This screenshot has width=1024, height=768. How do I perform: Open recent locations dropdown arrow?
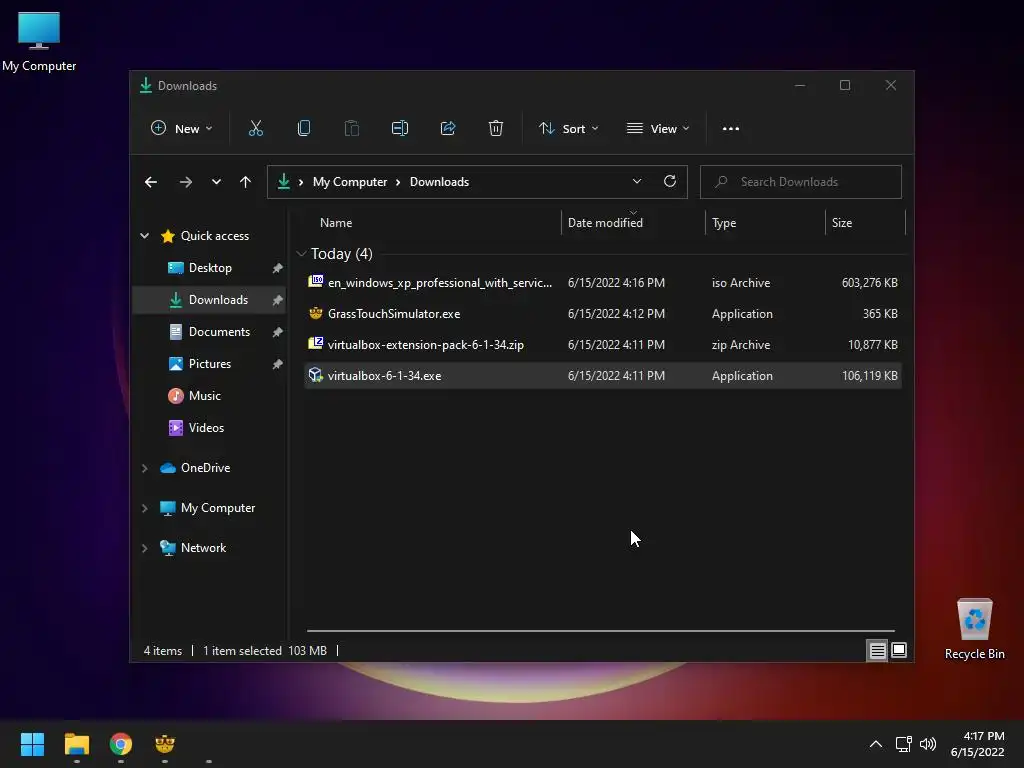click(216, 182)
